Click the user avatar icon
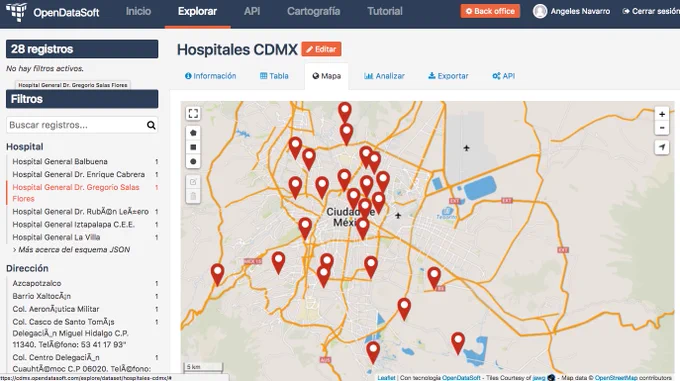Viewport: 680px width, 381px height. point(540,11)
